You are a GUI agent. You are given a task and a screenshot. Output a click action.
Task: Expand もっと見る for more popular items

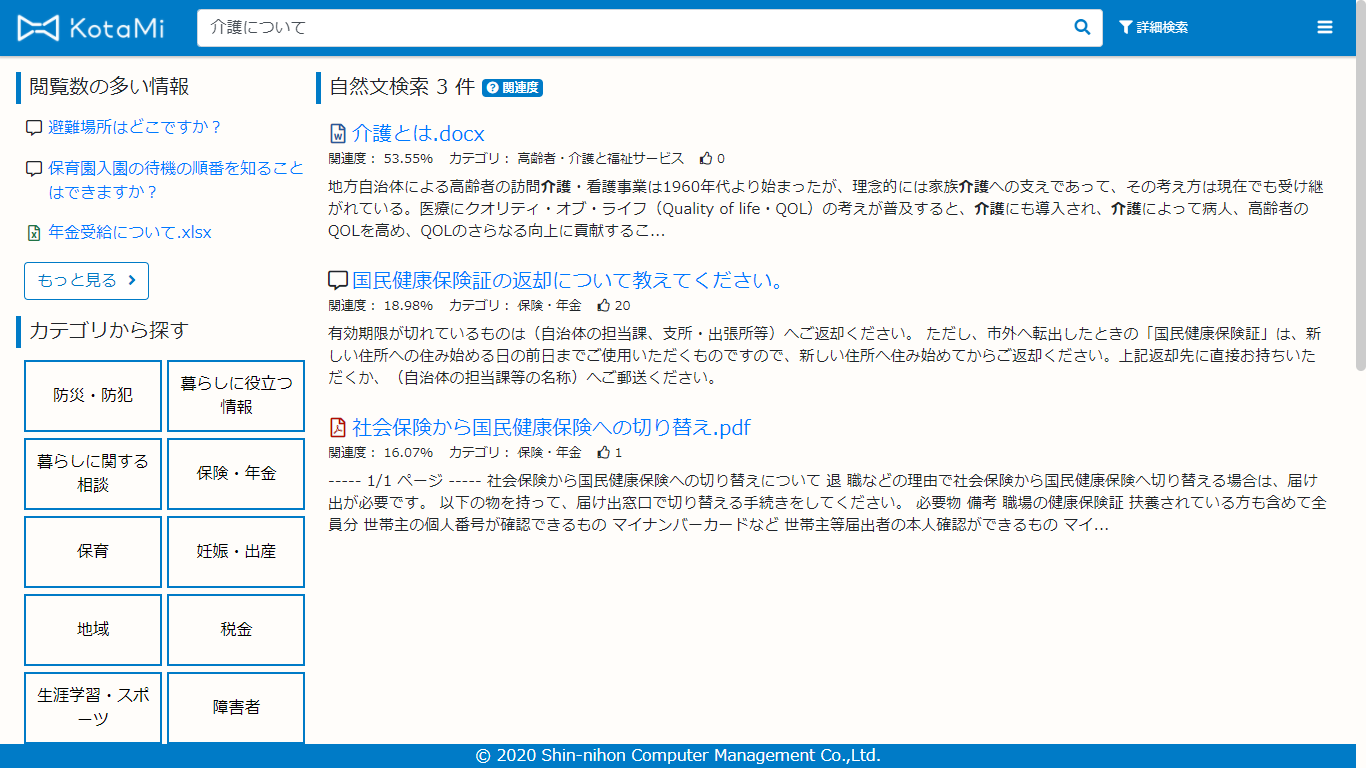[86, 281]
